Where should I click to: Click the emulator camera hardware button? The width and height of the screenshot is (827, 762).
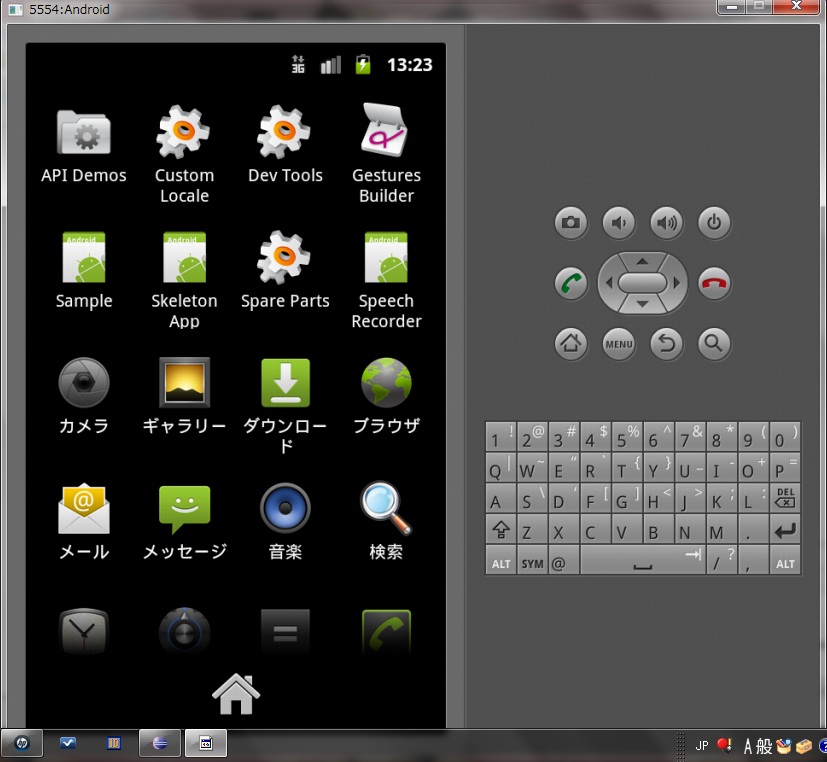click(x=571, y=223)
